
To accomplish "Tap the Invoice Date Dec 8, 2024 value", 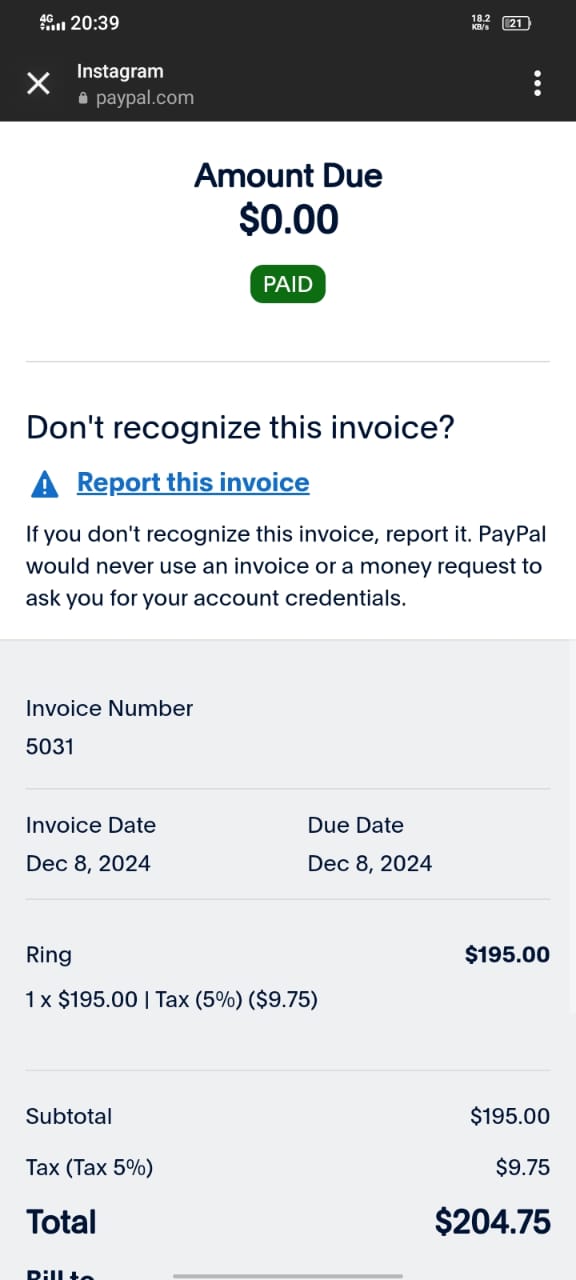I will click(88, 863).
